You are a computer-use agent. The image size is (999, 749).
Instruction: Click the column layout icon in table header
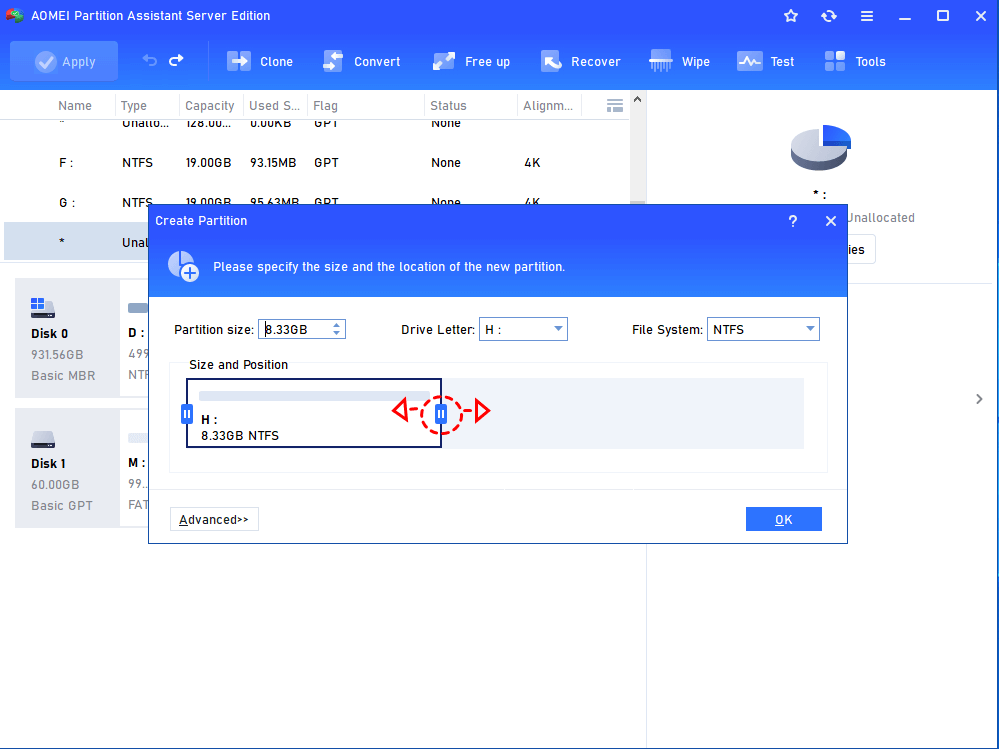click(615, 106)
